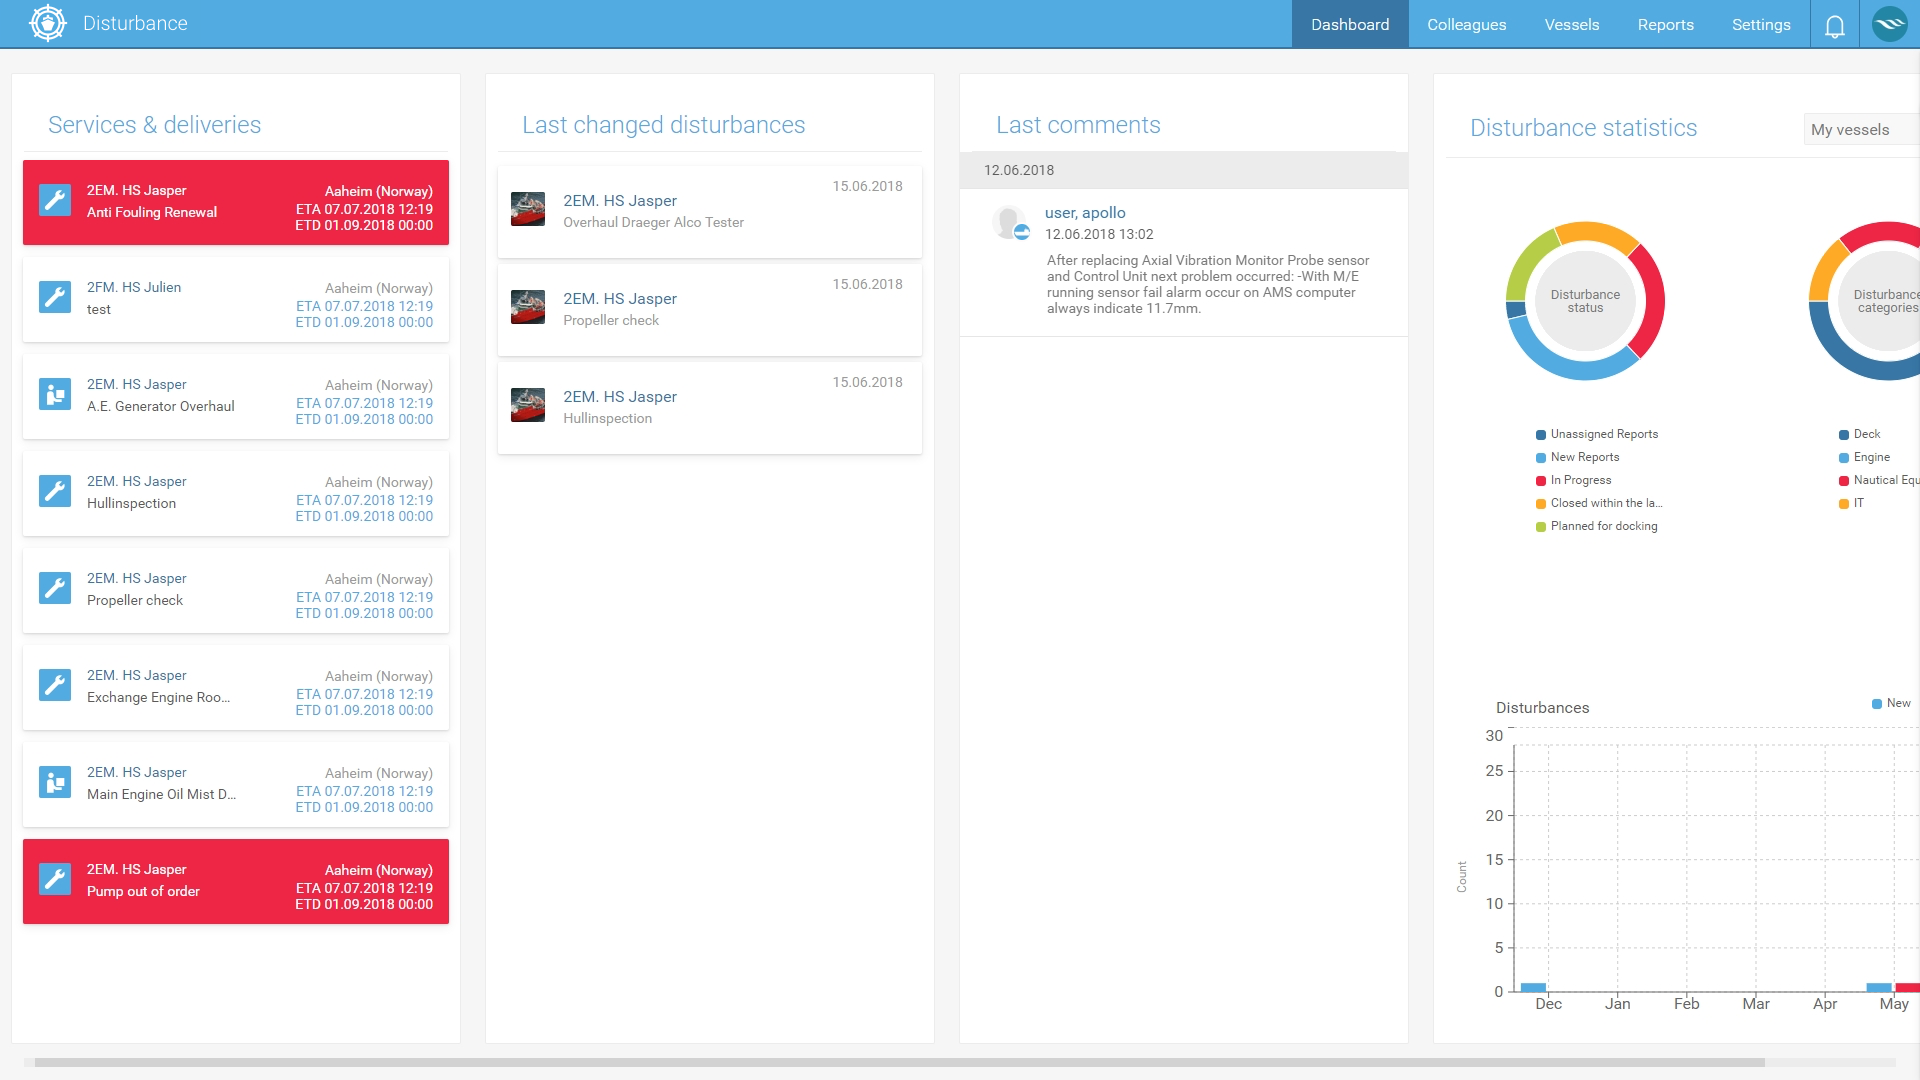The height and width of the screenshot is (1080, 1920).
Task: Click delivery icon on Main Engine Oil Mist card
Action: pos(55,783)
